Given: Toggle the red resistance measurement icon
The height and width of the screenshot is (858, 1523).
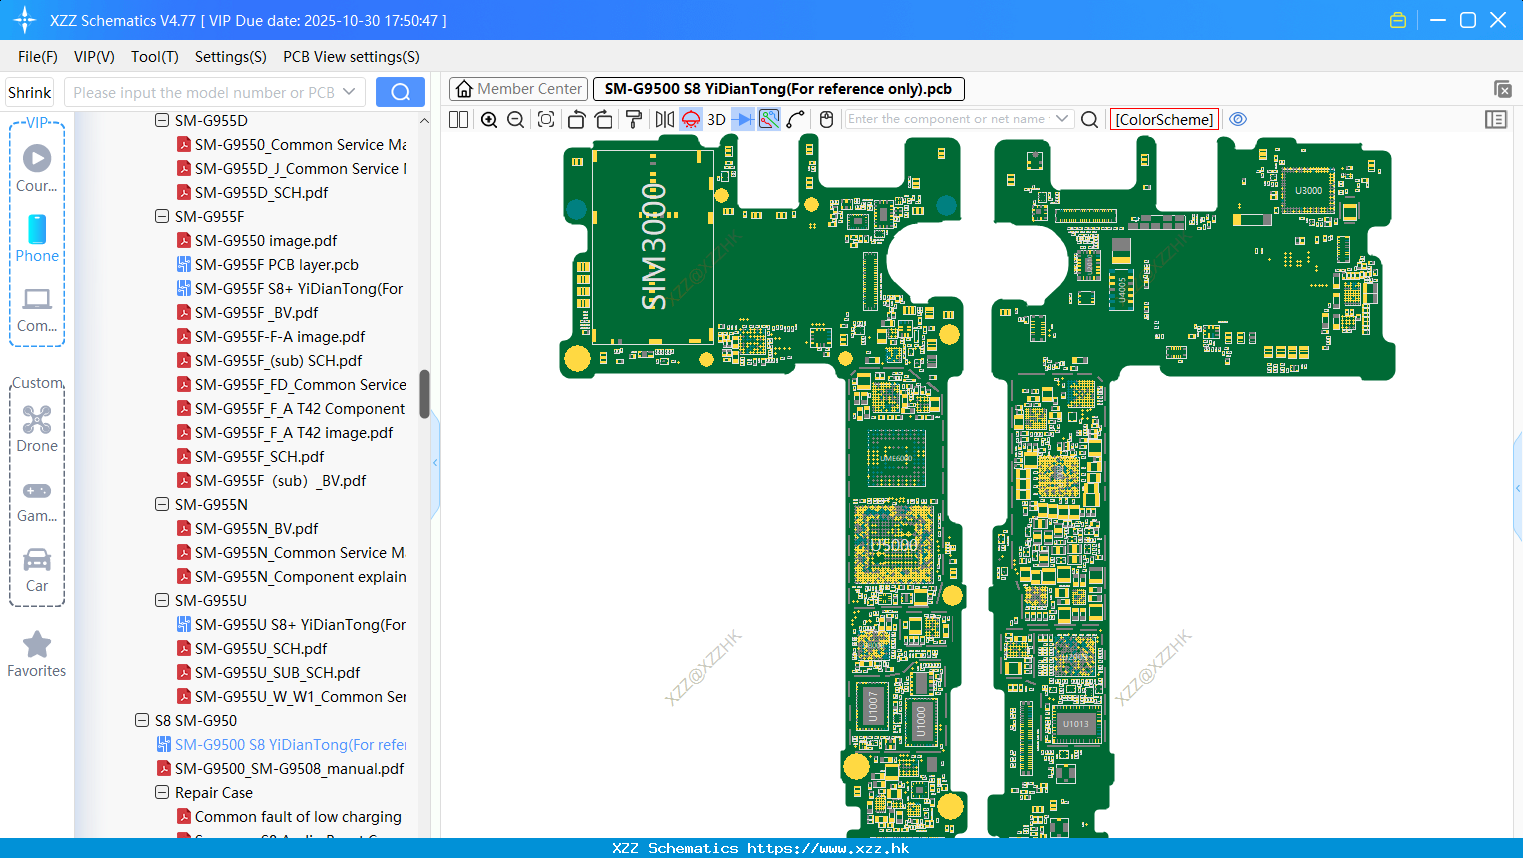Looking at the screenshot, I should pos(691,119).
